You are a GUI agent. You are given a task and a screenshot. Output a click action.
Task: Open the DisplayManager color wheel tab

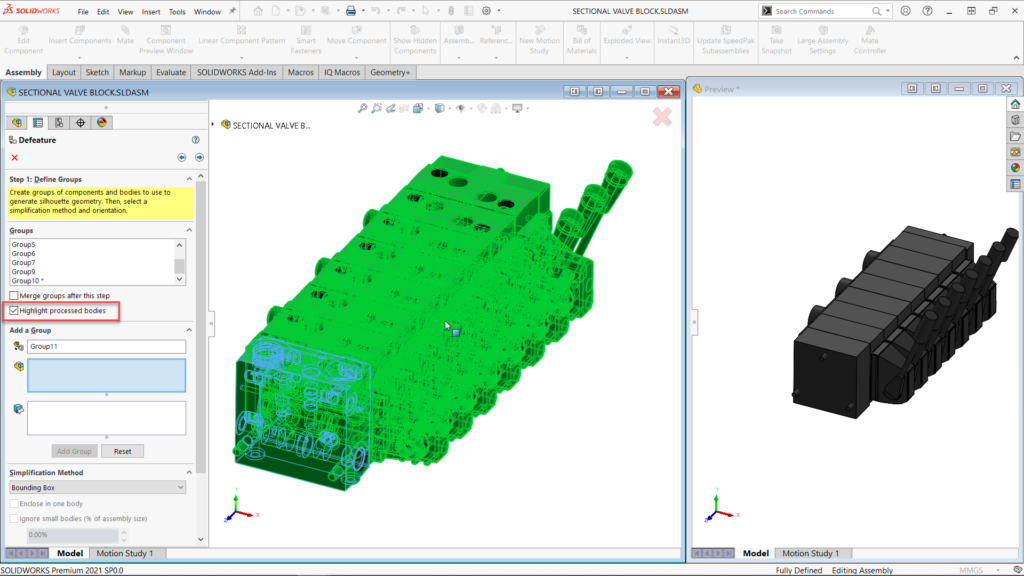coord(102,122)
